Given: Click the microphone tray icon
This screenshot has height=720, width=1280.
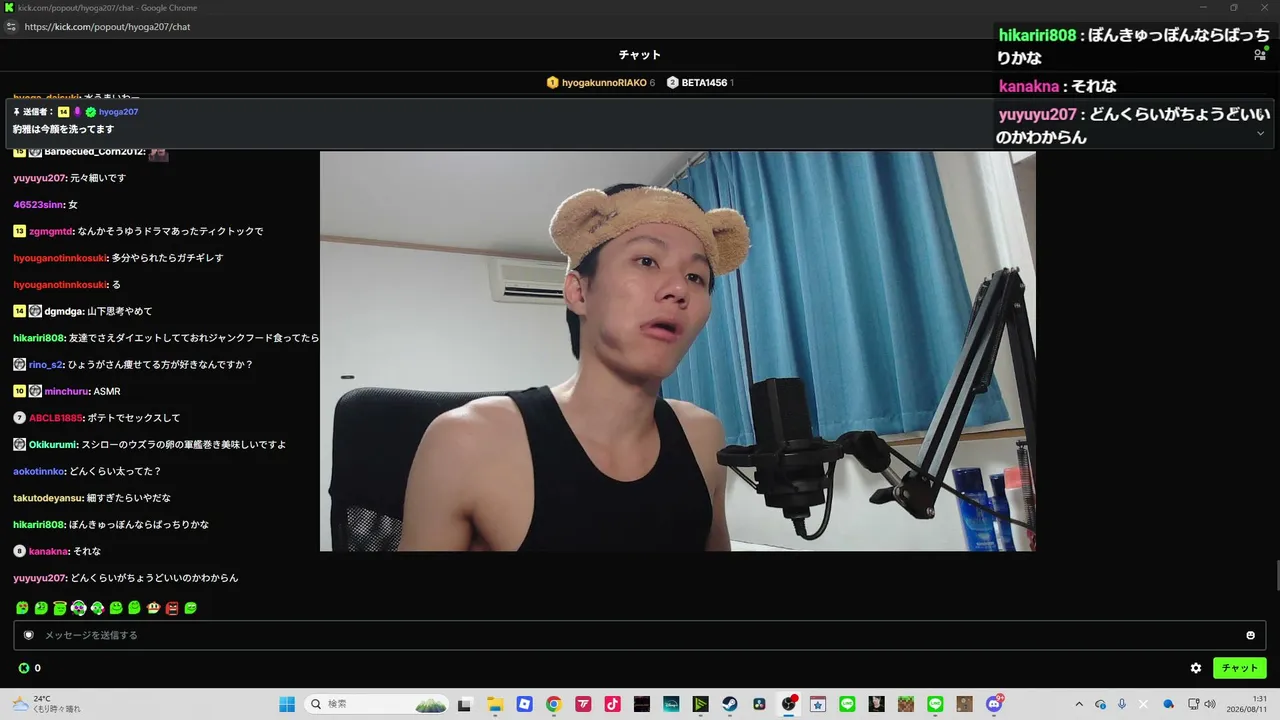Looking at the screenshot, I should coord(1122,704).
